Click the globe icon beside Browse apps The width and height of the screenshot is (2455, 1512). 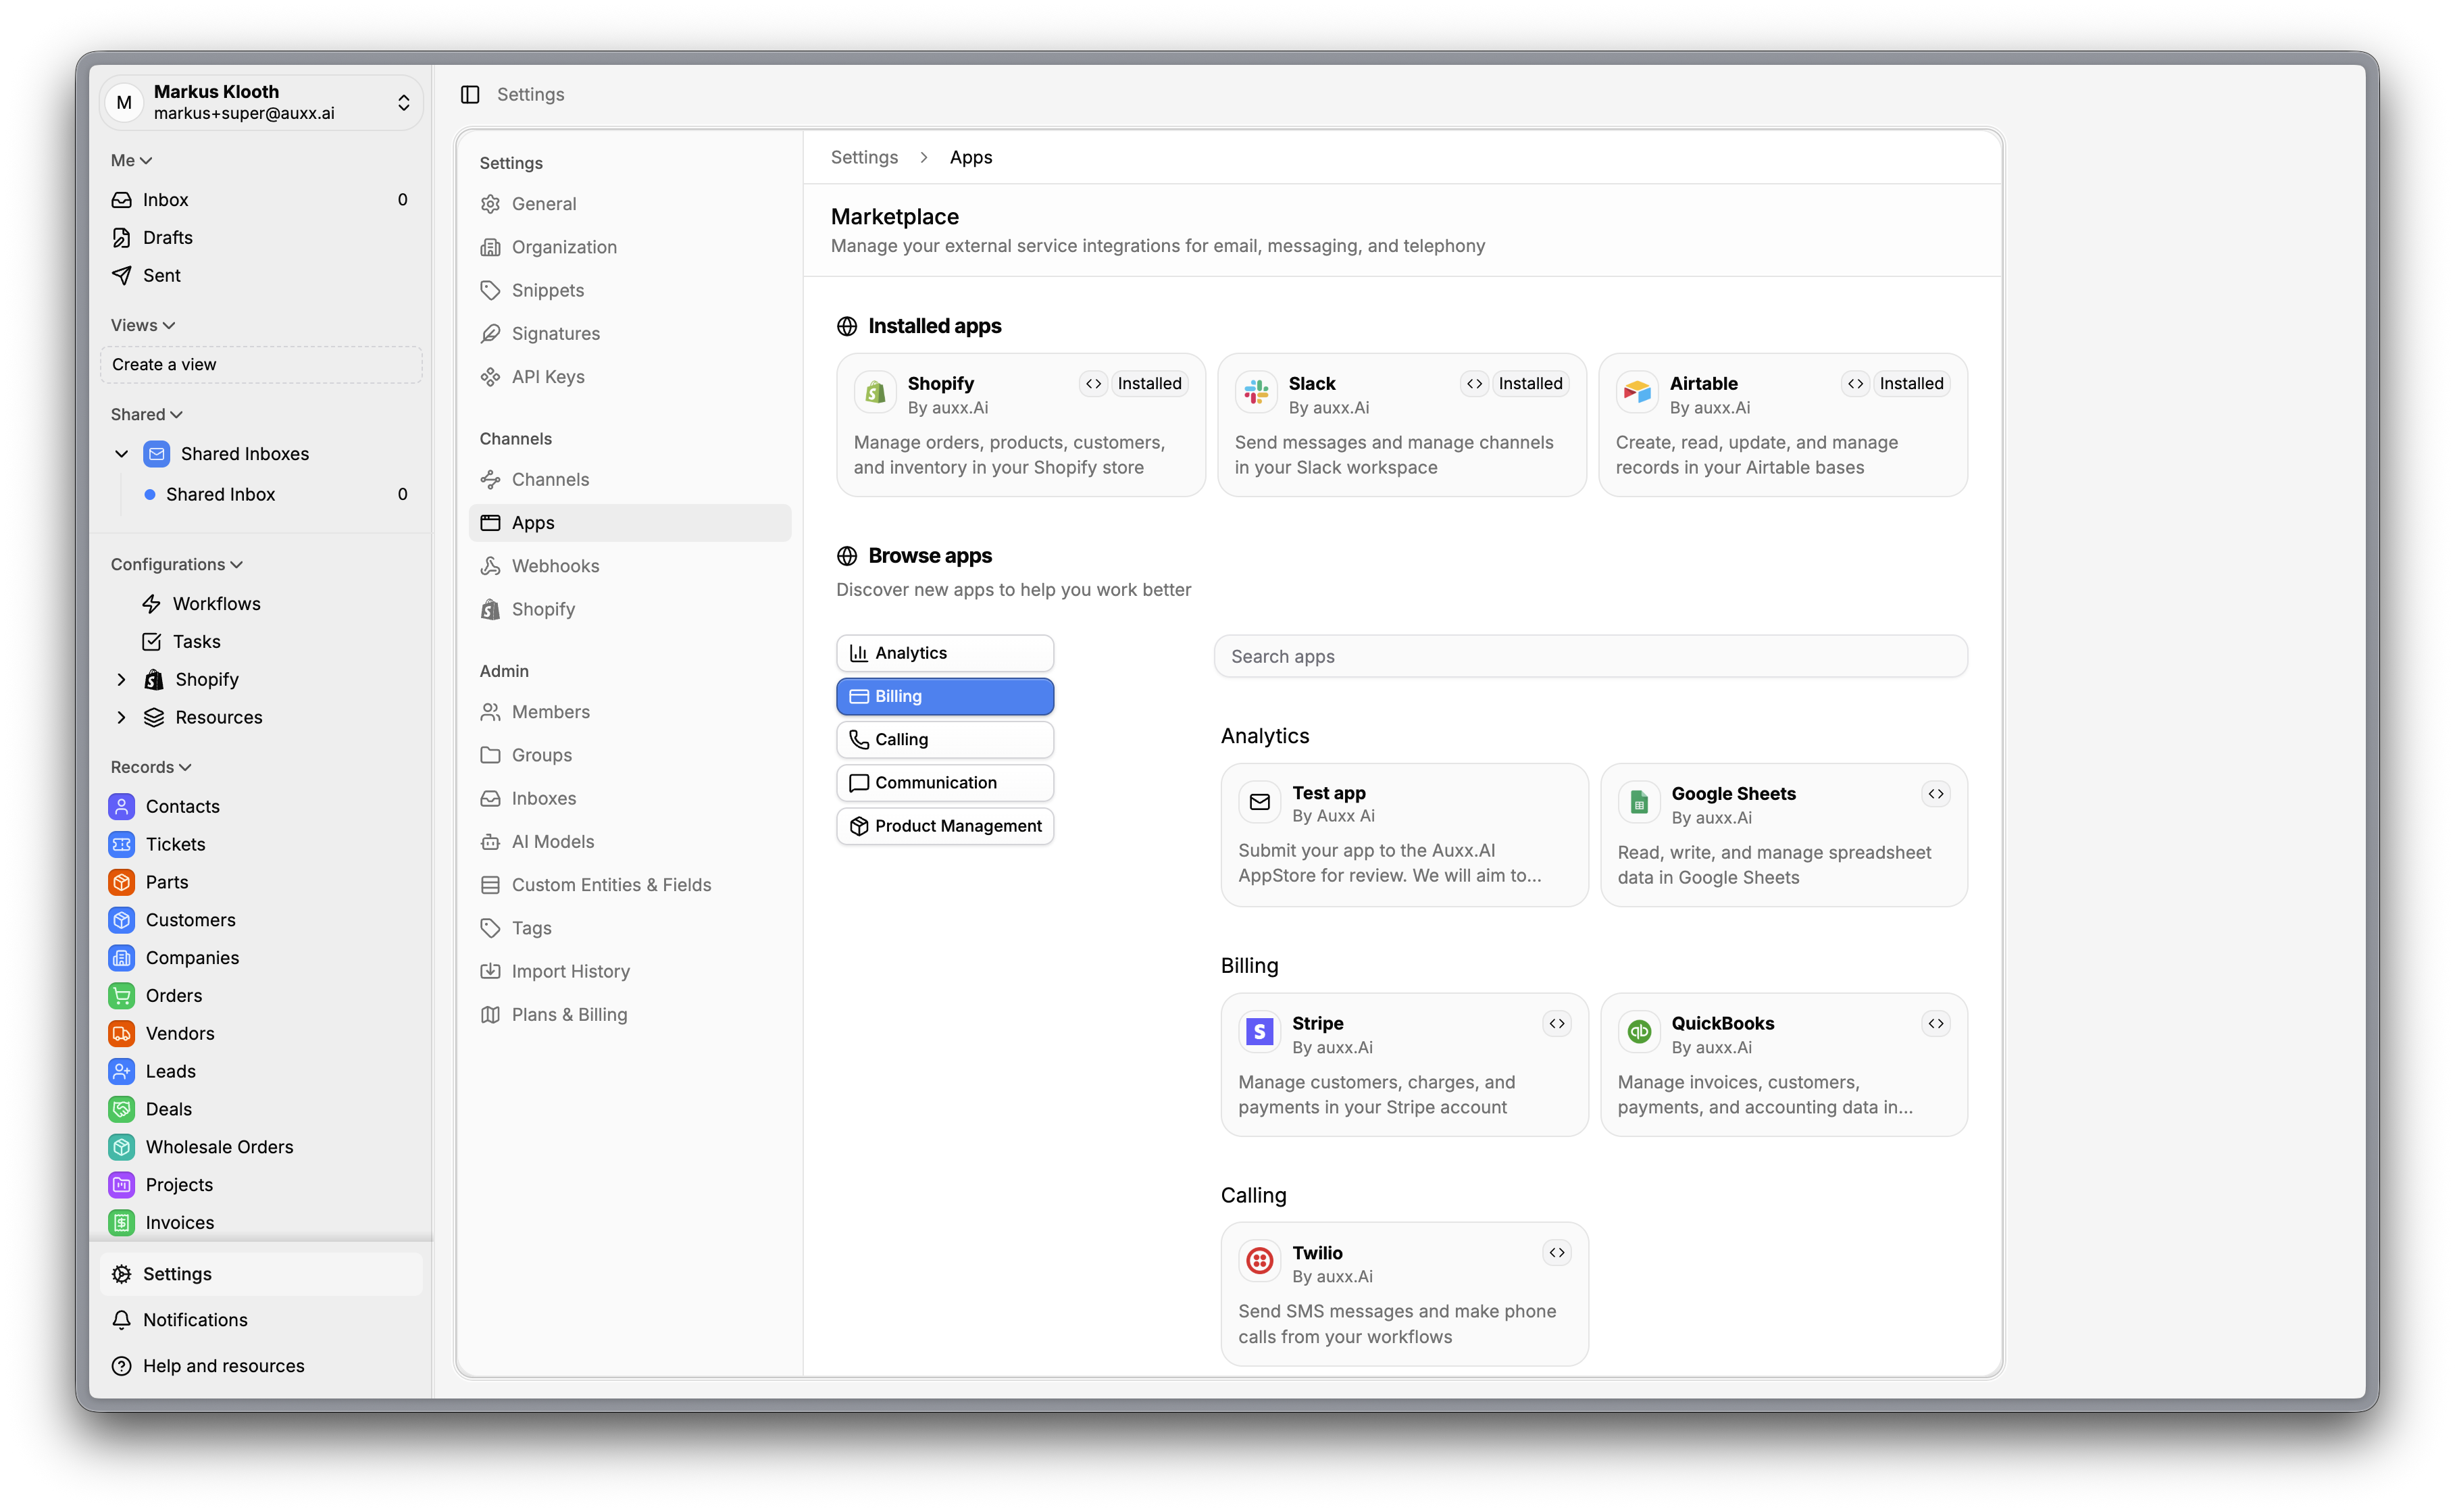pyautogui.click(x=847, y=556)
